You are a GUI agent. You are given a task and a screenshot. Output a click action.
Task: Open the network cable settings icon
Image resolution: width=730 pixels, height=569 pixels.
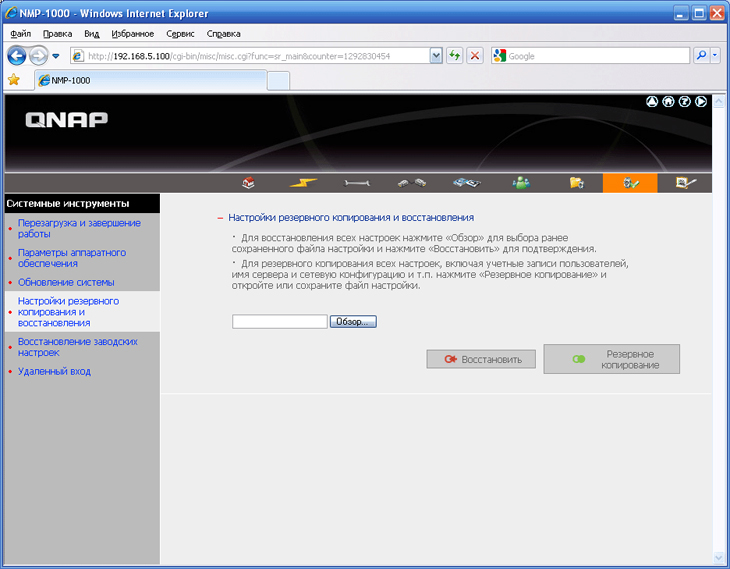tap(412, 183)
